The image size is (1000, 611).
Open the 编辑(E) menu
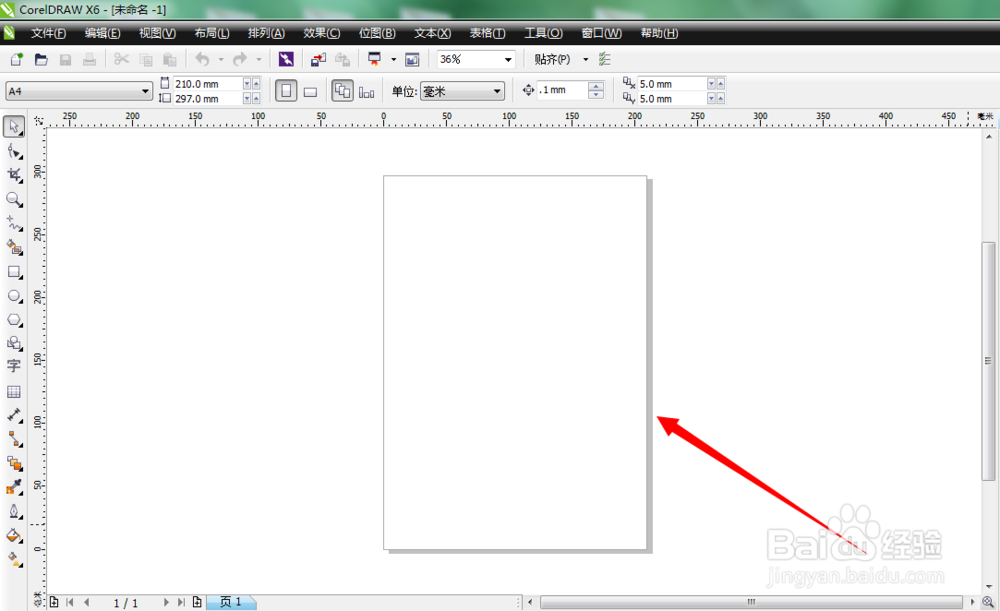pos(103,33)
